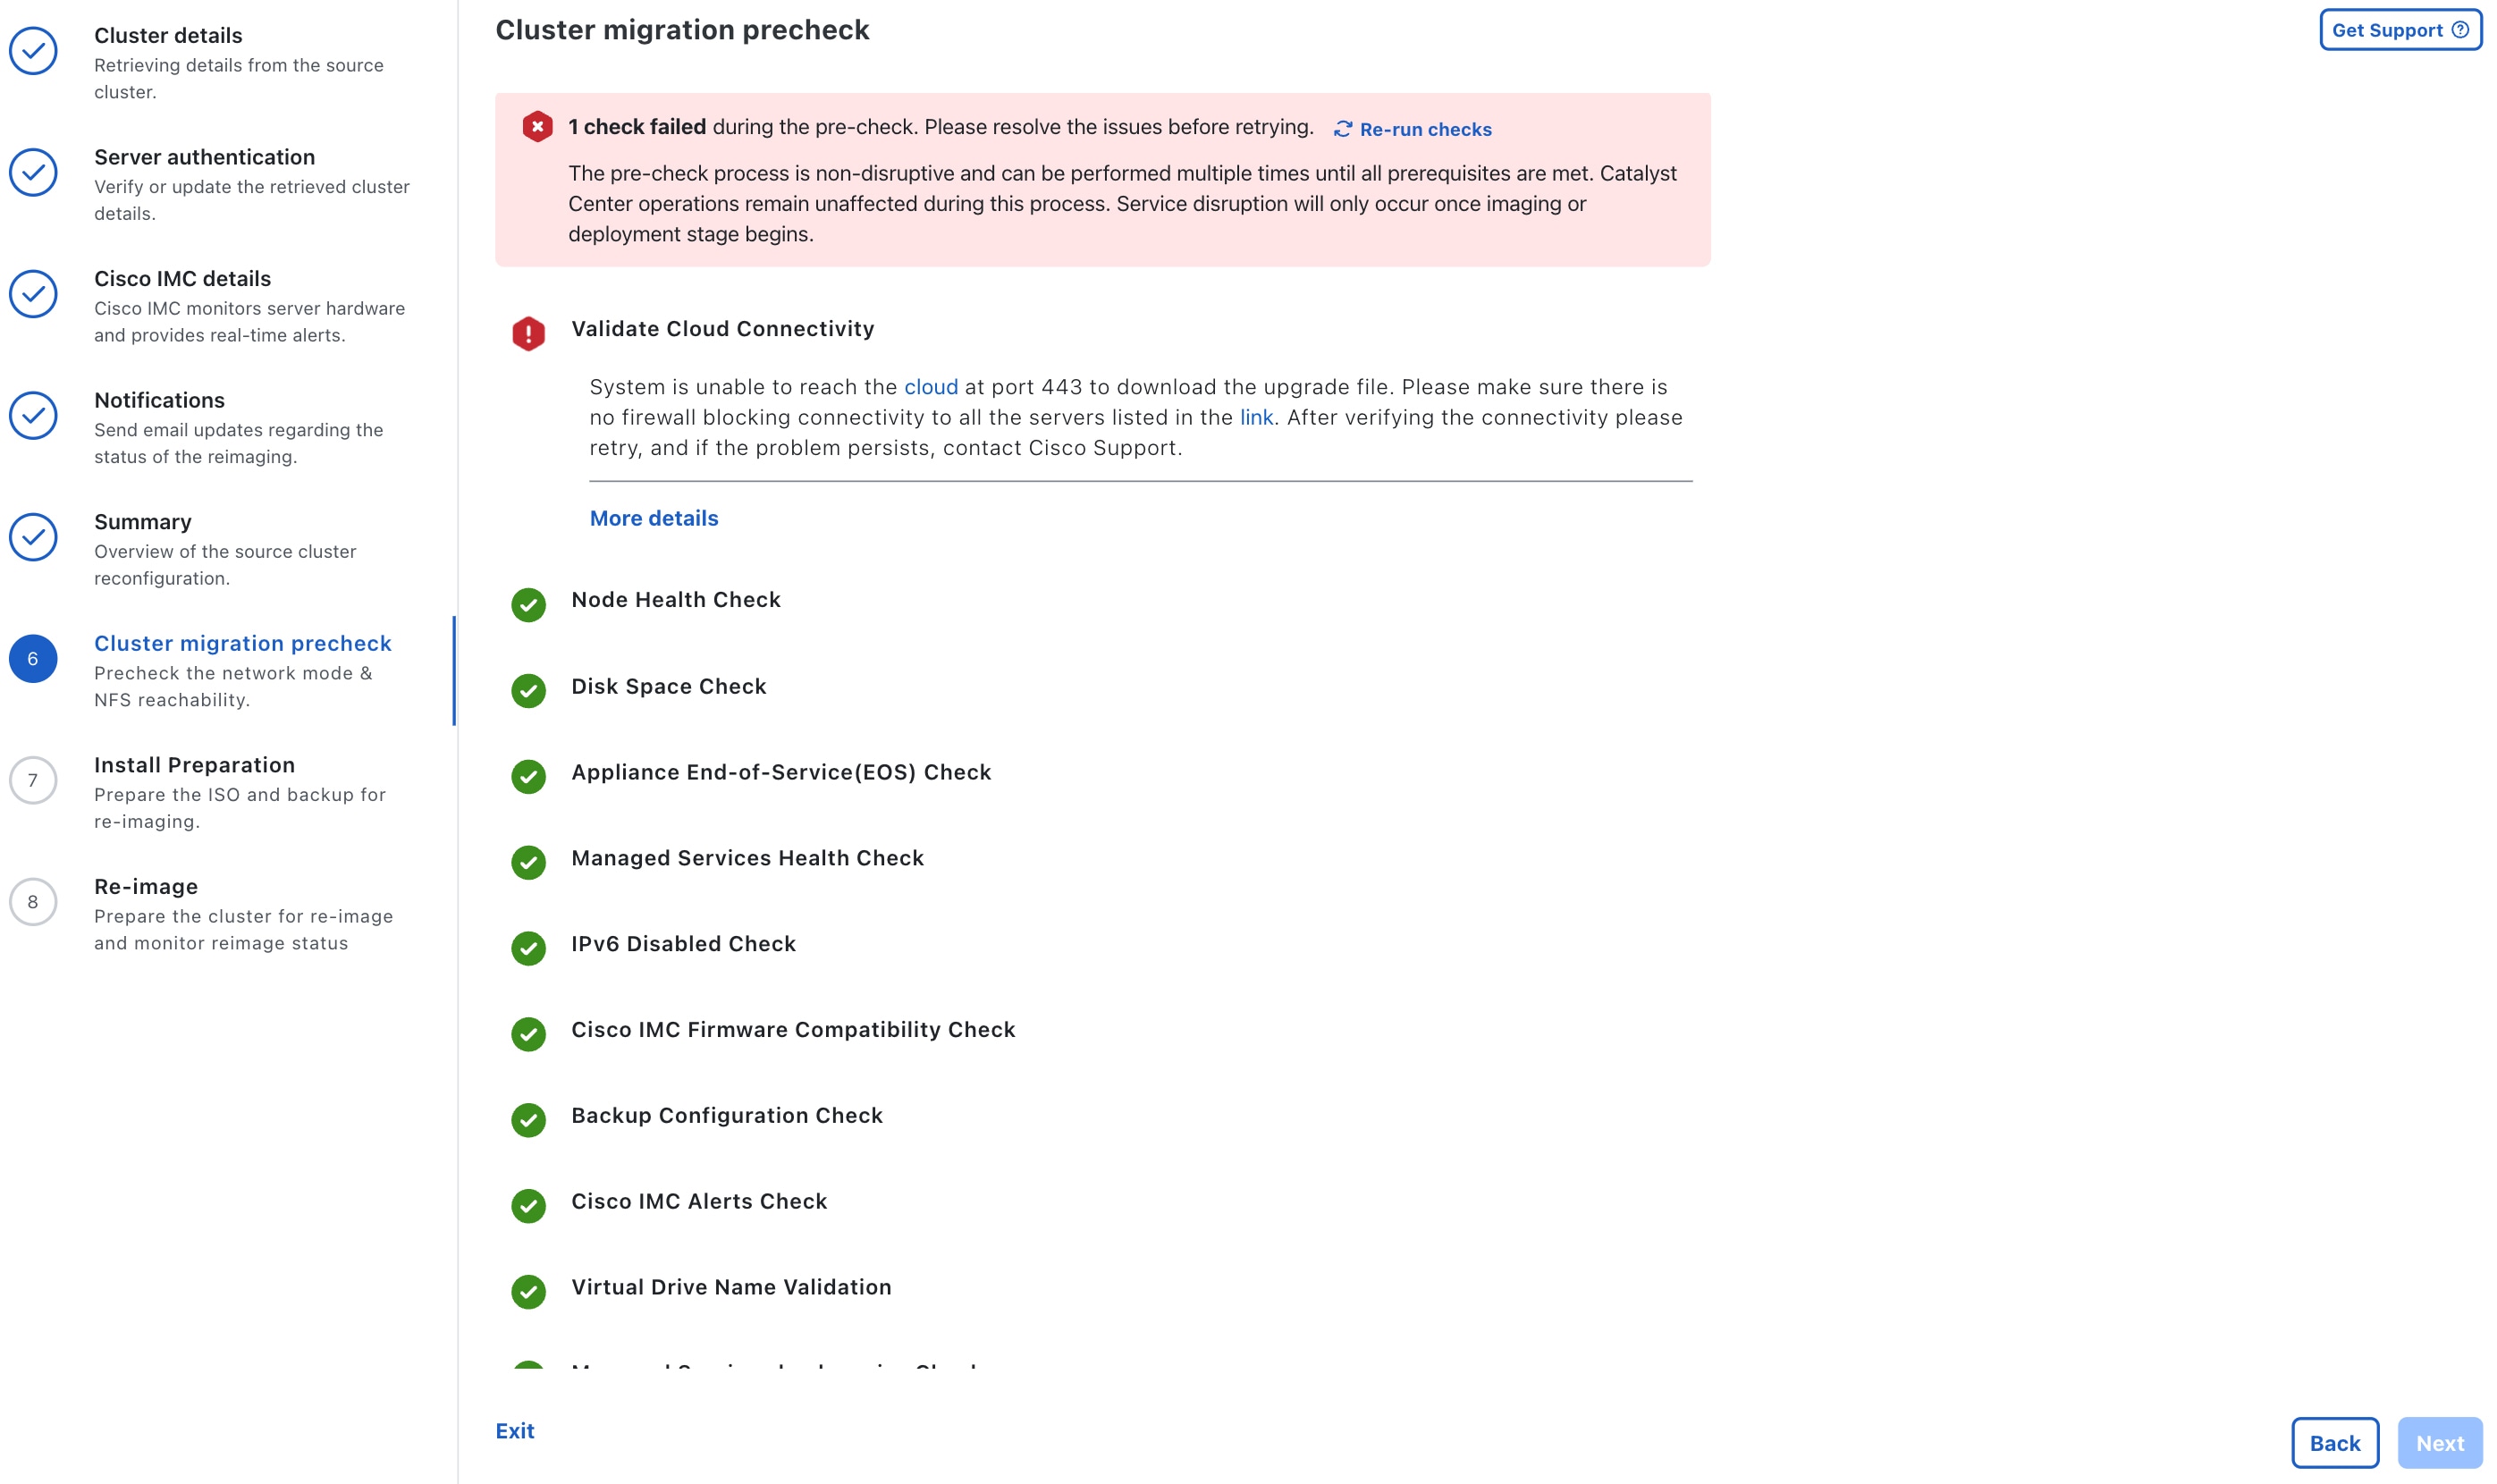Open the 'link' hyperlink listing servers
The height and width of the screenshot is (1484, 2497).
[1256, 417]
